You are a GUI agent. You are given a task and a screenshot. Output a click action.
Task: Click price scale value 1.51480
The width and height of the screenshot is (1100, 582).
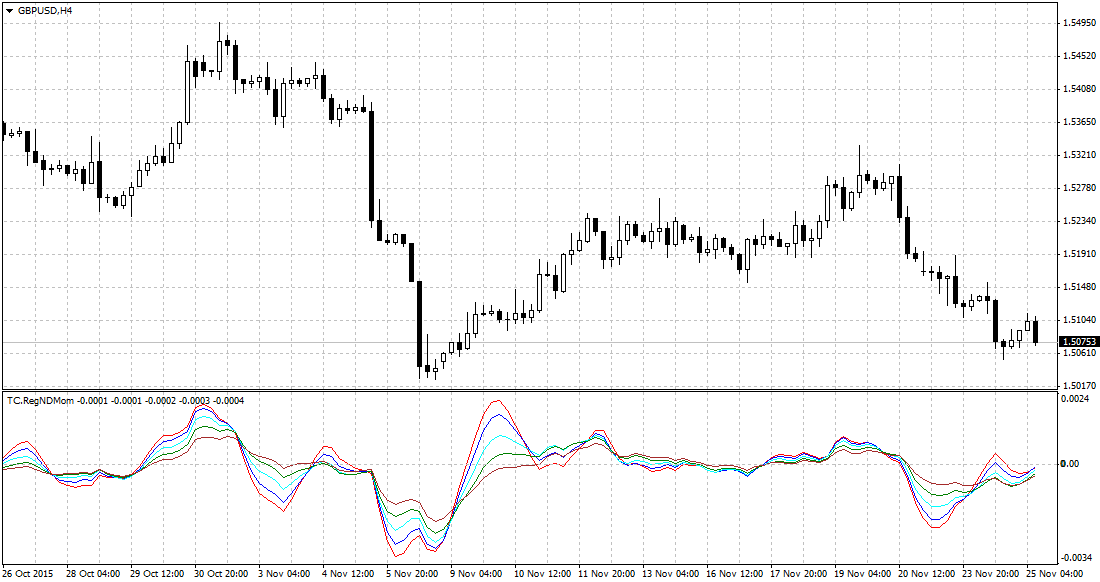pos(1079,287)
